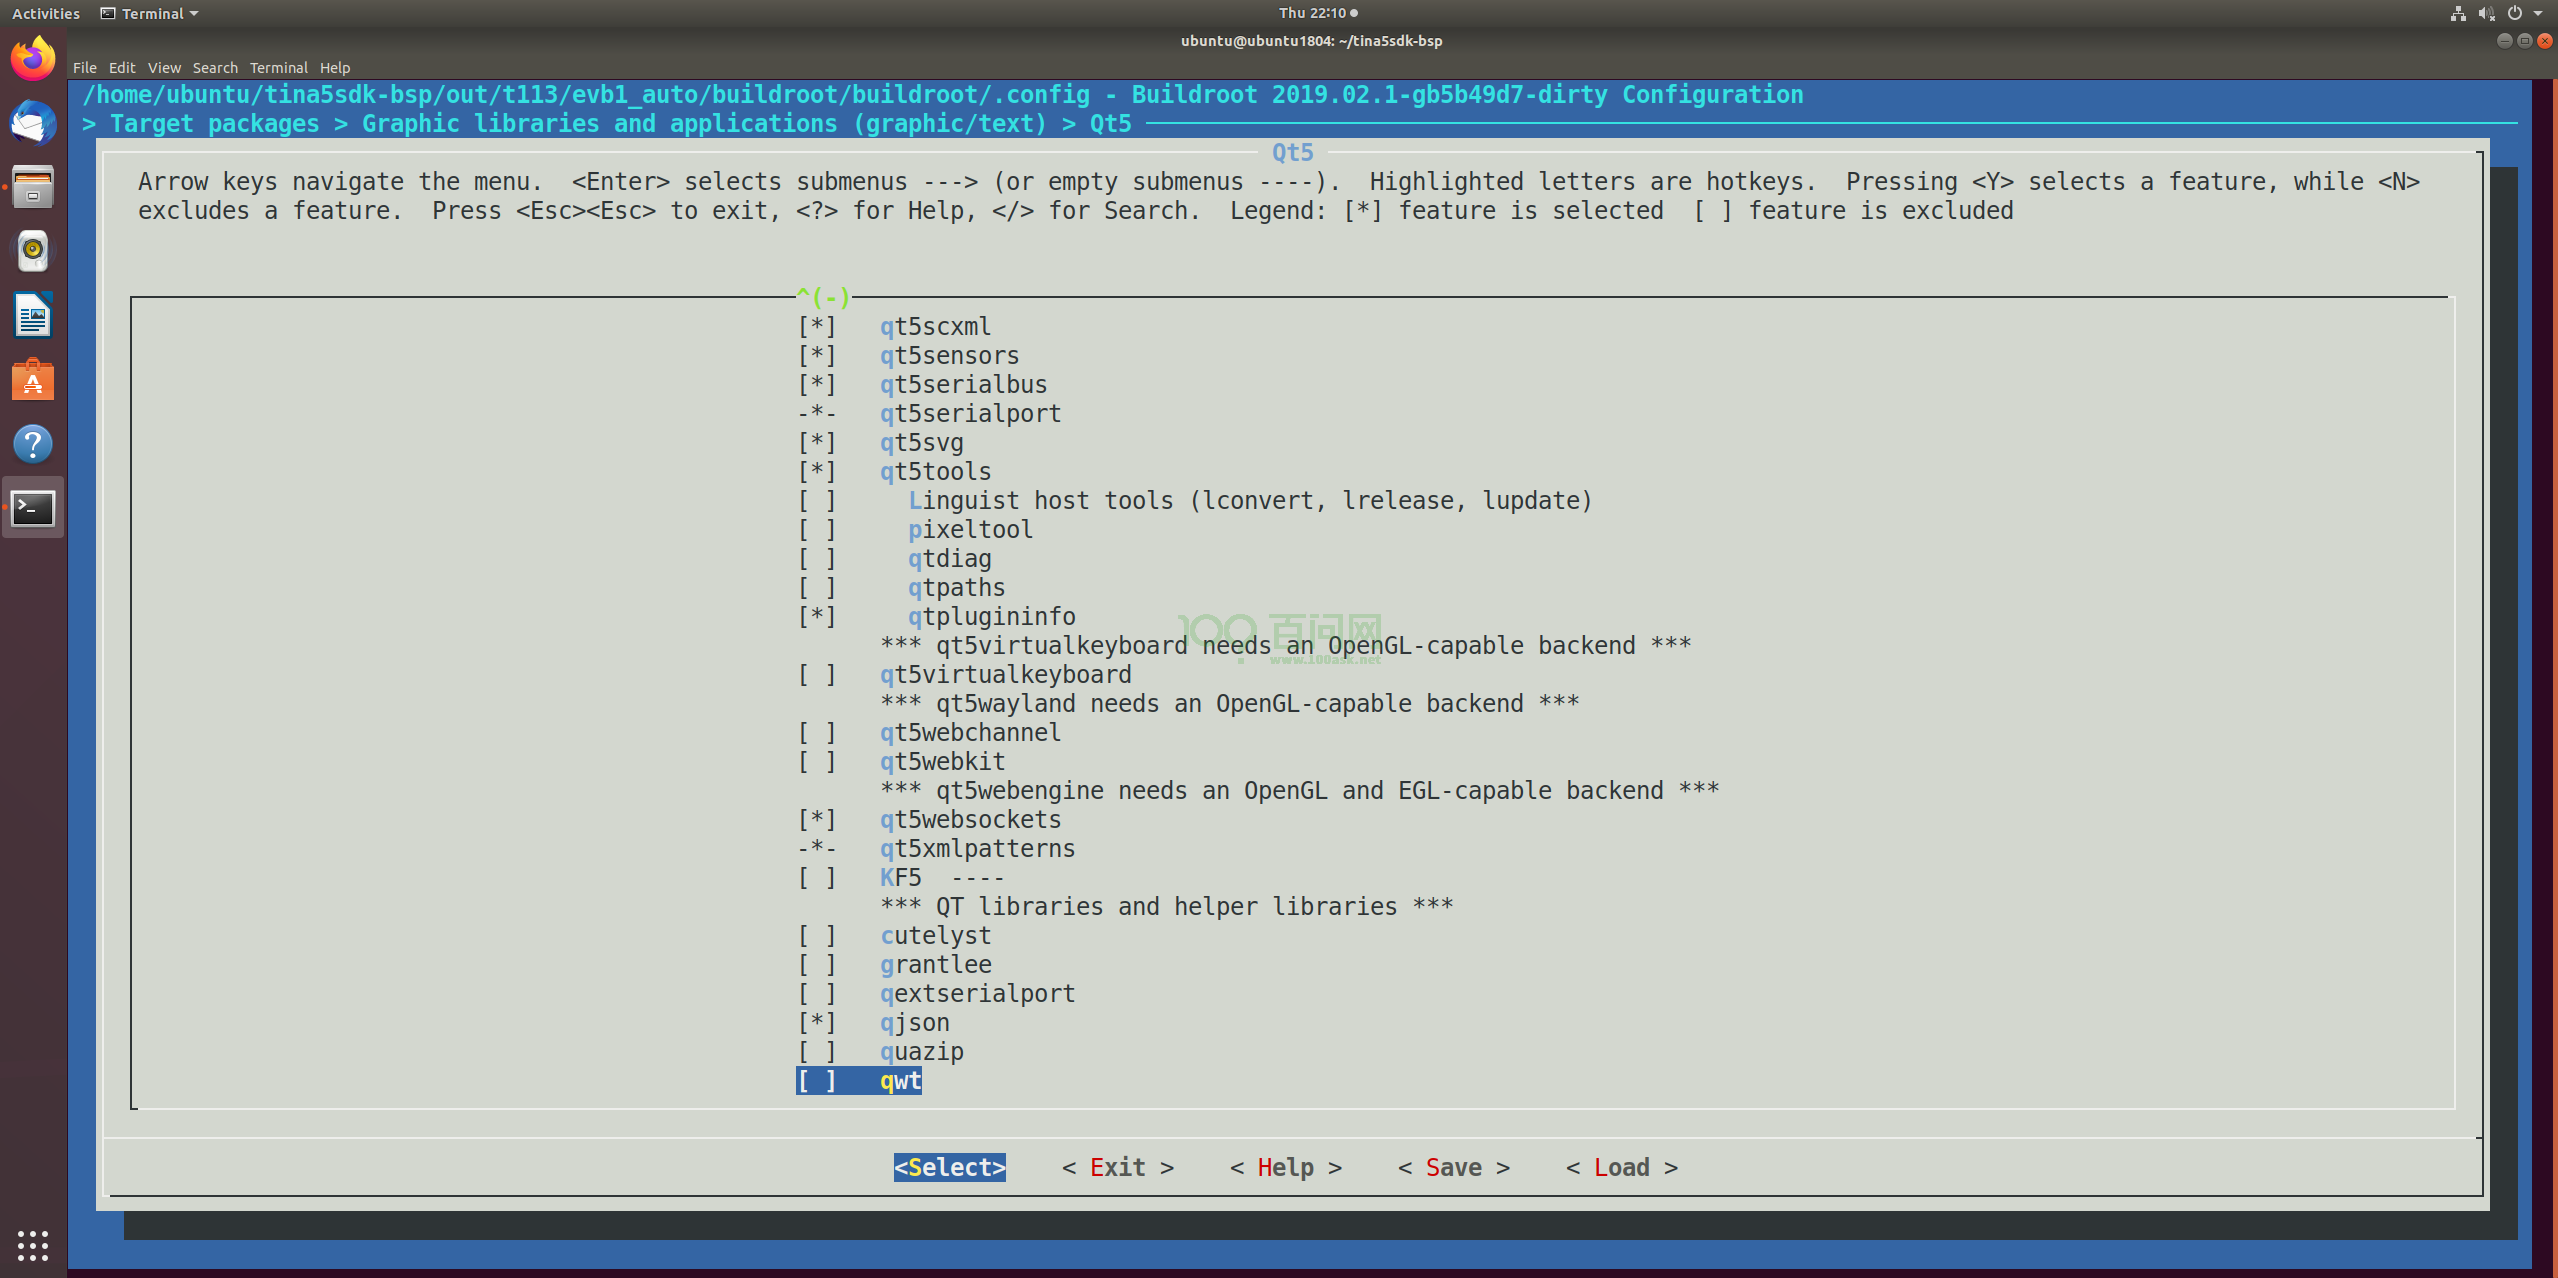
Task: Open the Files manager dock icon
Action: [33, 187]
